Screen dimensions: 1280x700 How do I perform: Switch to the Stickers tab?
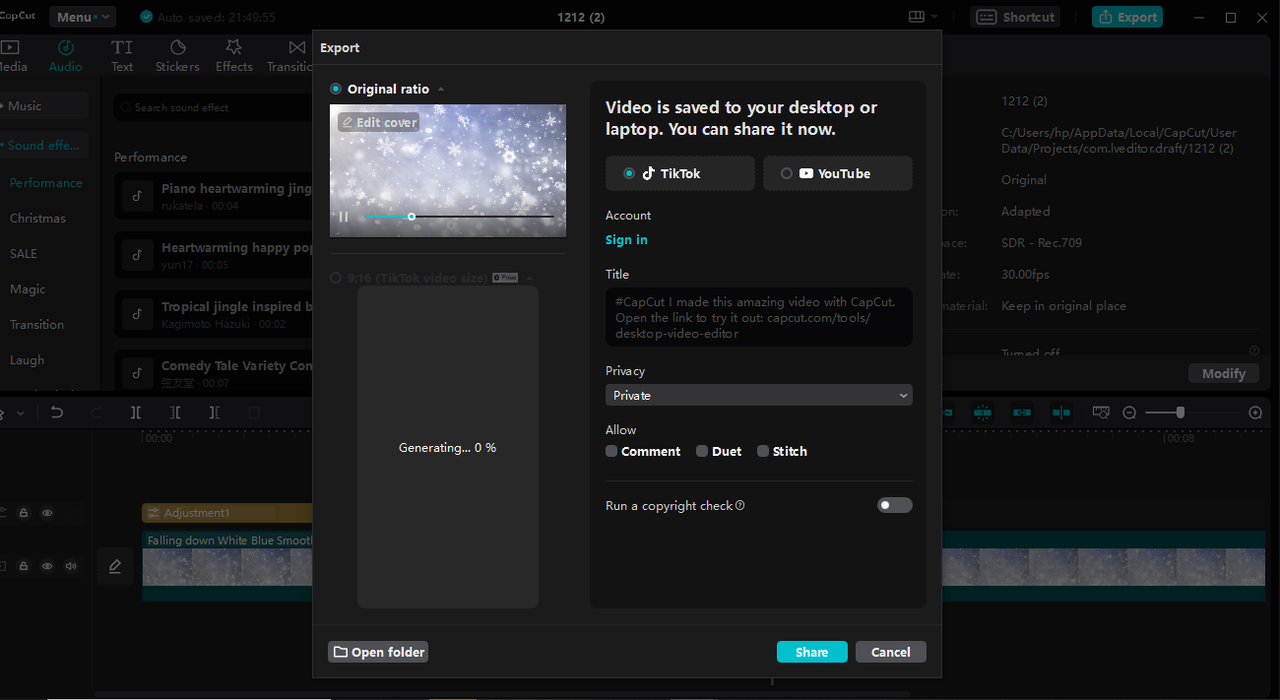pos(177,56)
